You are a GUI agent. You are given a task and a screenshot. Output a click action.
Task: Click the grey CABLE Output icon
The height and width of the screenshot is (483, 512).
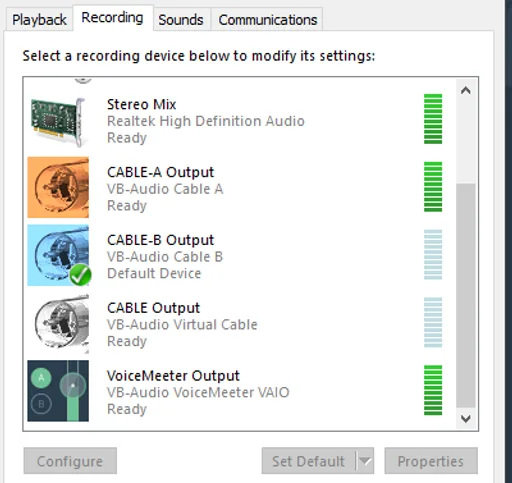point(61,323)
